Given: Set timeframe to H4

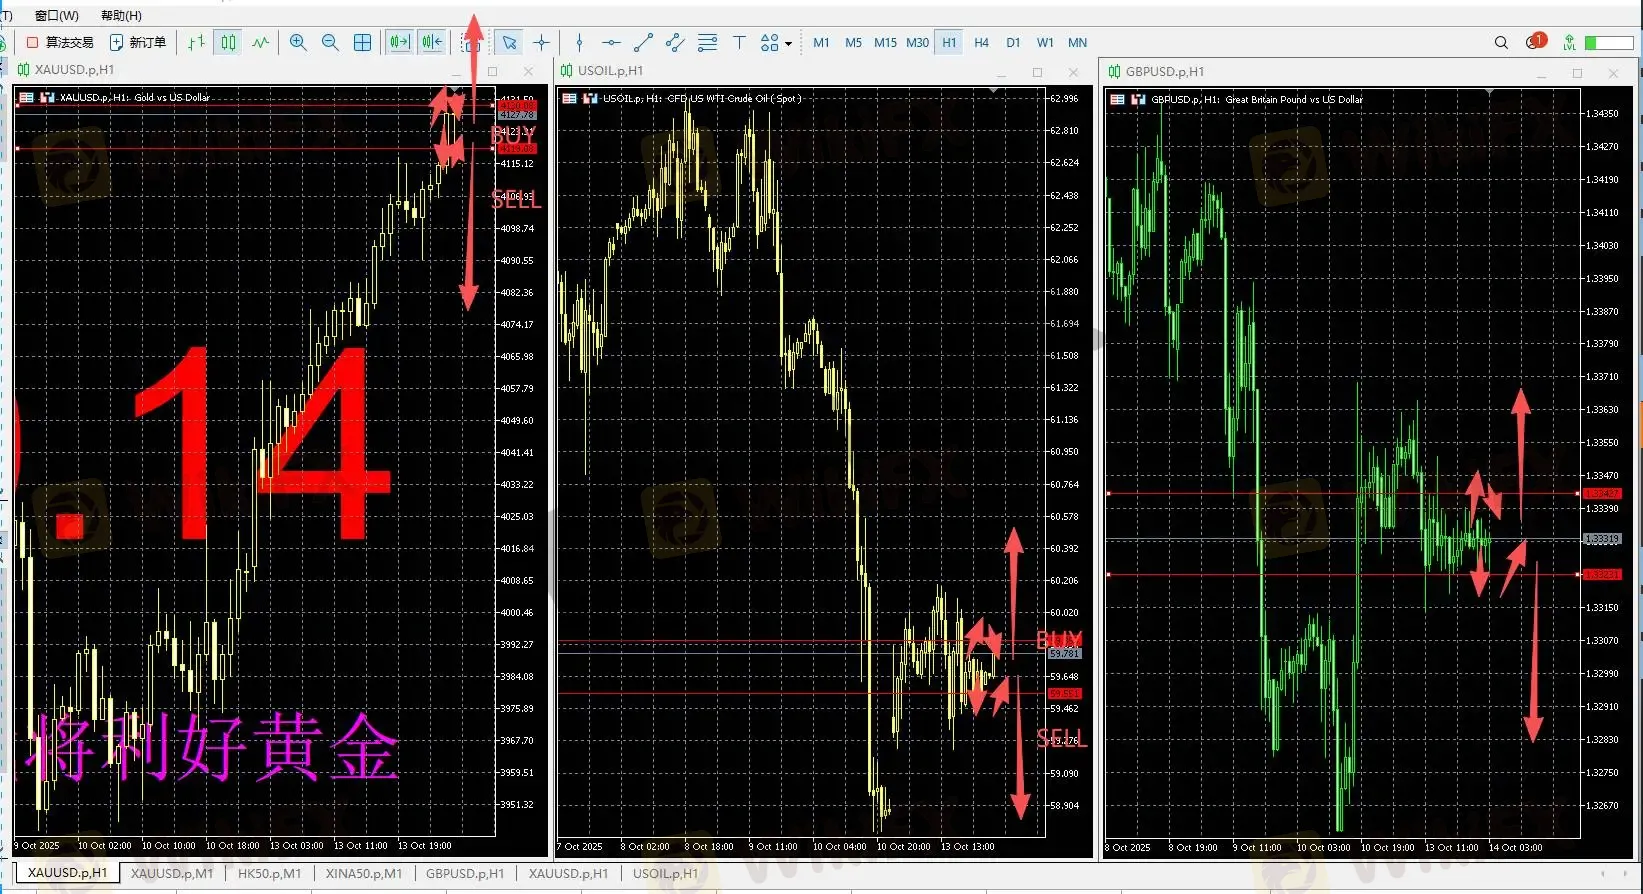Looking at the screenshot, I should click(x=981, y=42).
